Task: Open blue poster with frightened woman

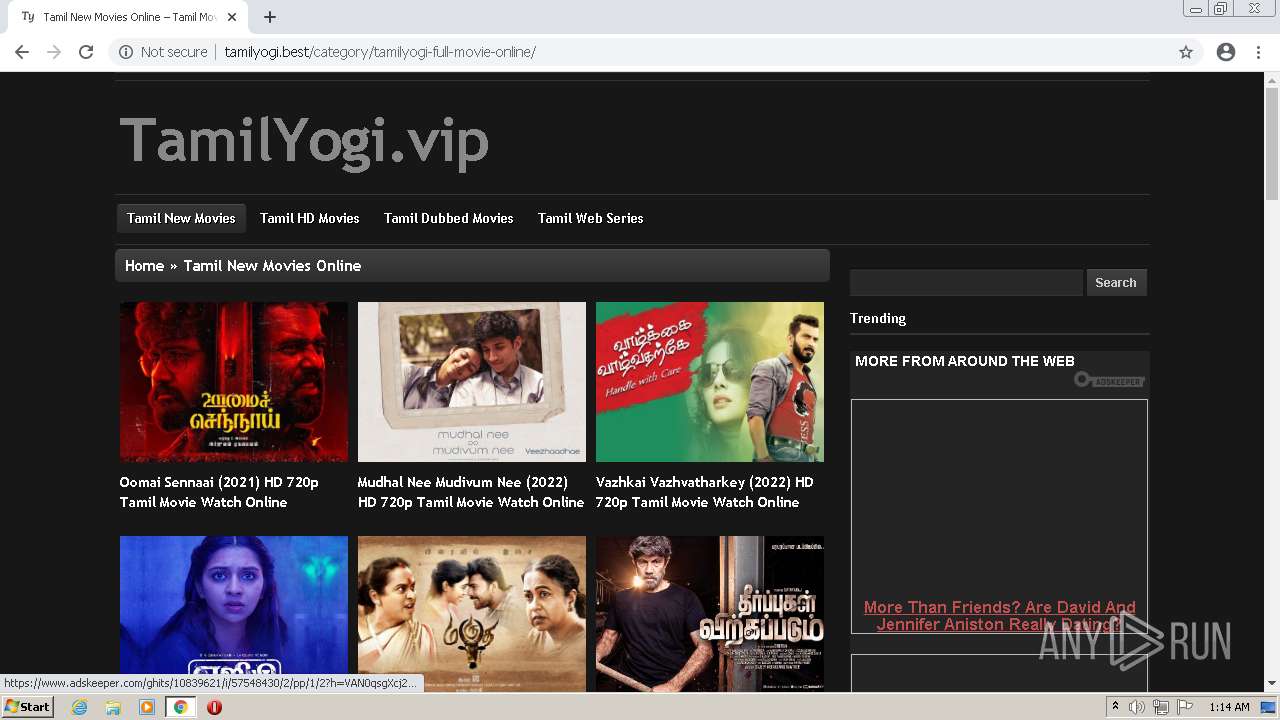Action: click(234, 613)
